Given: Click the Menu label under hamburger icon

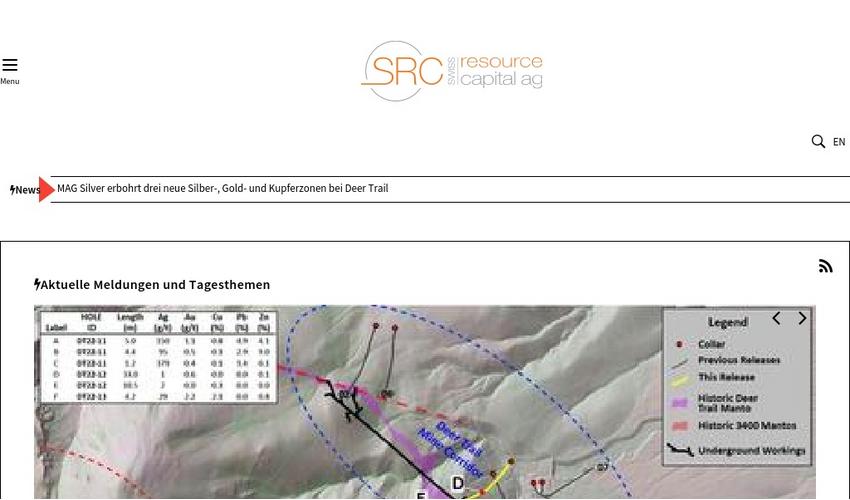Looking at the screenshot, I should (x=10, y=81).
